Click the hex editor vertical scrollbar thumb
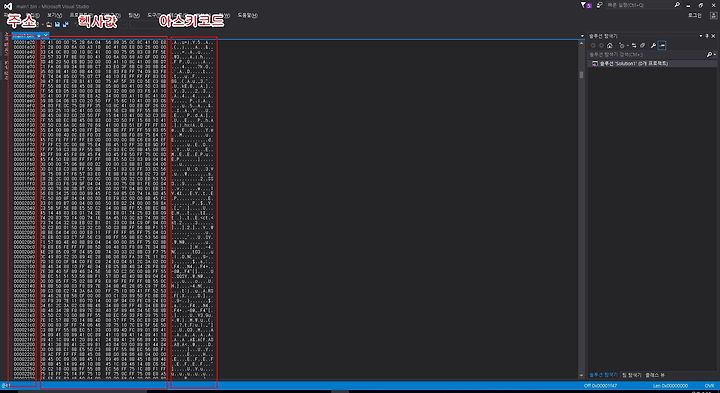Image resolution: width=720 pixels, height=393 pixels. pos(582,75)
